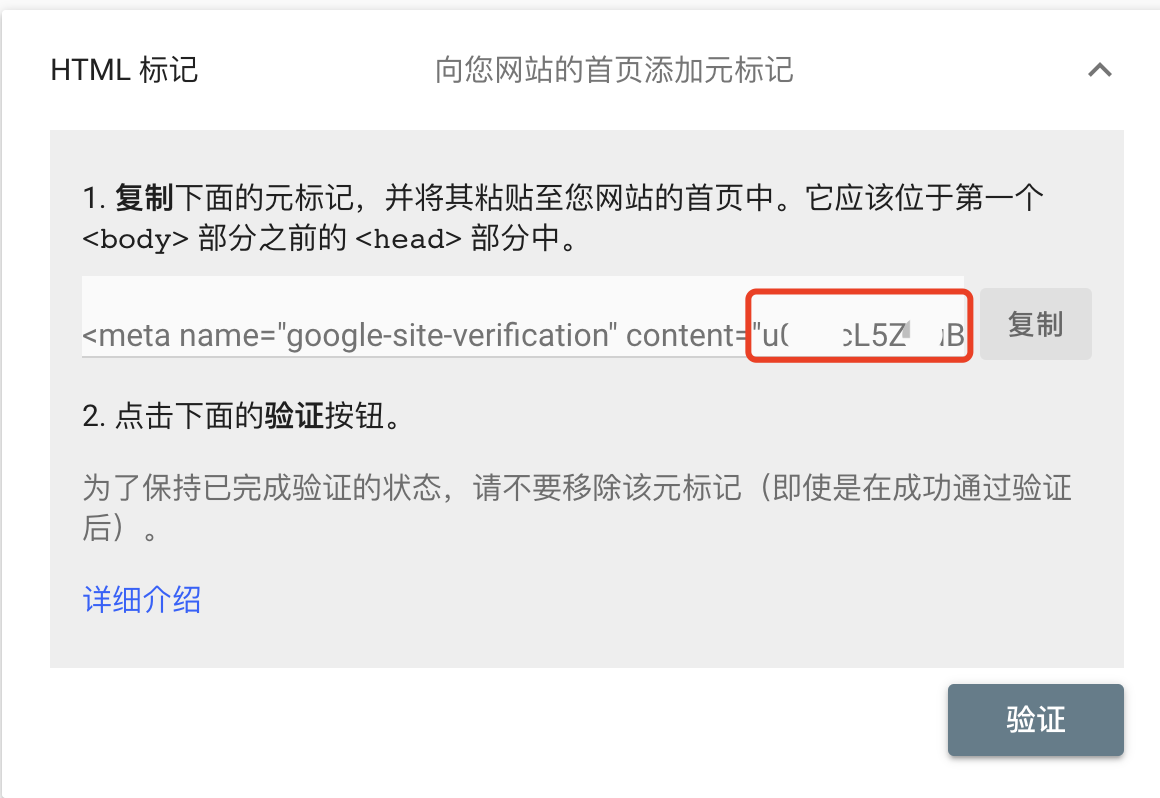Collapse the HTML 标记 section with chevron
This screenshot has height=798, width=1160.
[x=1099, y=70]
